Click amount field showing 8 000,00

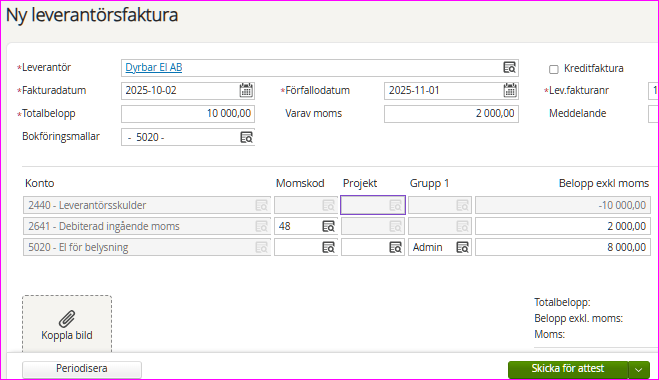[563, 247]
